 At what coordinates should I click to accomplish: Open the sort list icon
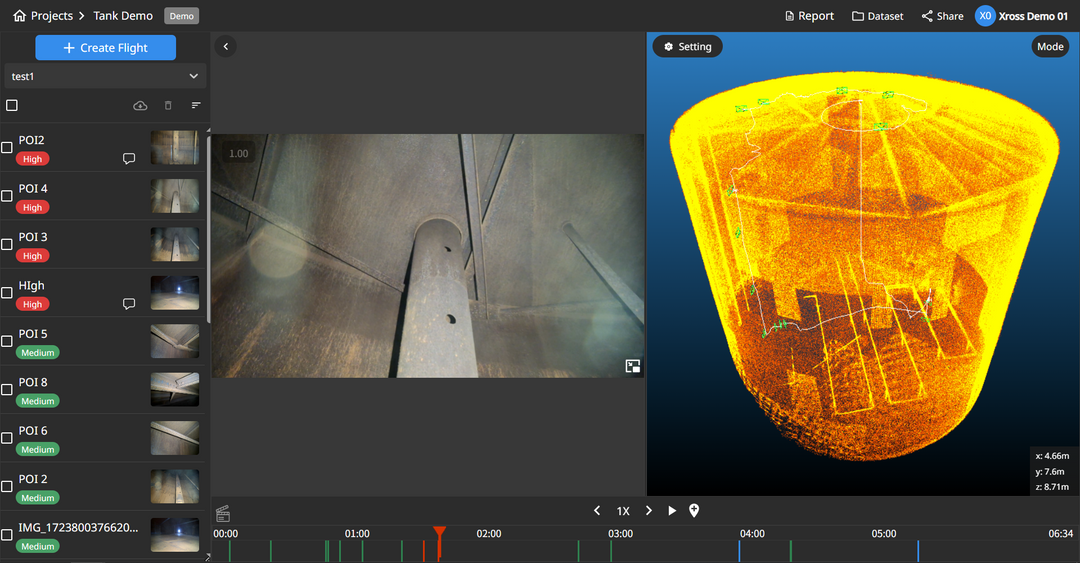click(x=196, y=106)
